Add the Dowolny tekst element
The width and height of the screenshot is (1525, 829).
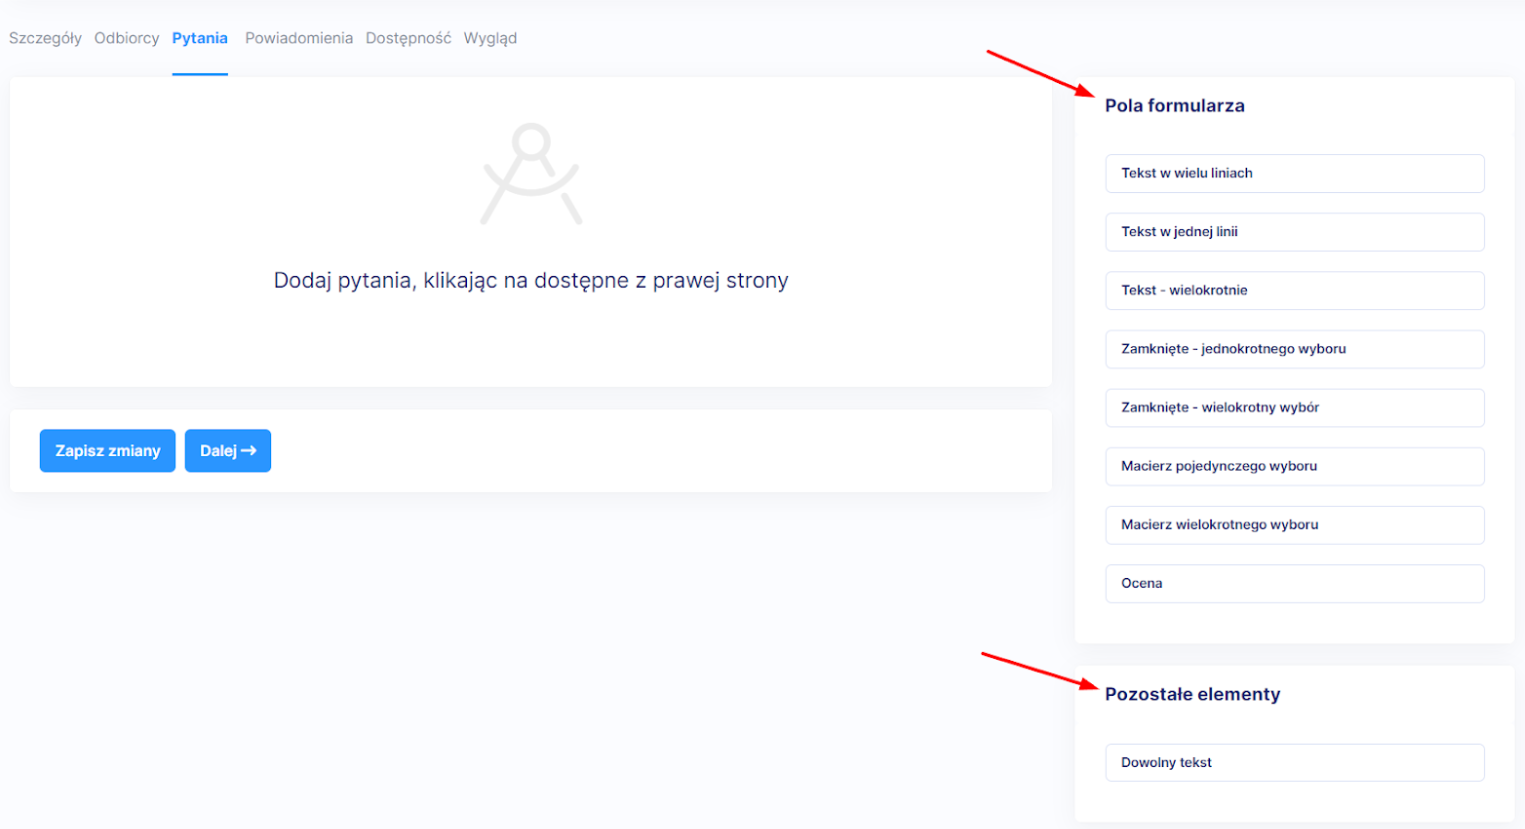[x=1294, y=763]
